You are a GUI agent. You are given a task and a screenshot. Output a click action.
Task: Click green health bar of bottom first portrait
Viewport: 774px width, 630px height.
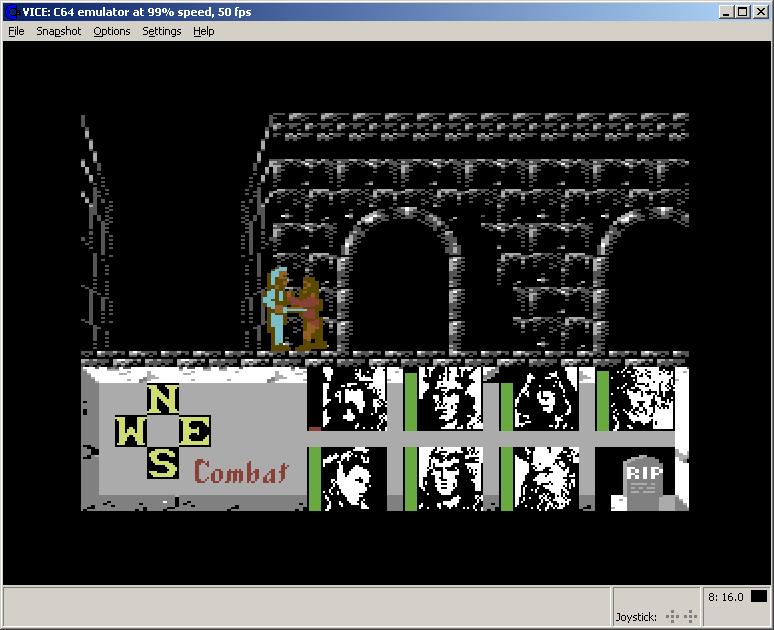pyautogui.click(x=314, y=478)
